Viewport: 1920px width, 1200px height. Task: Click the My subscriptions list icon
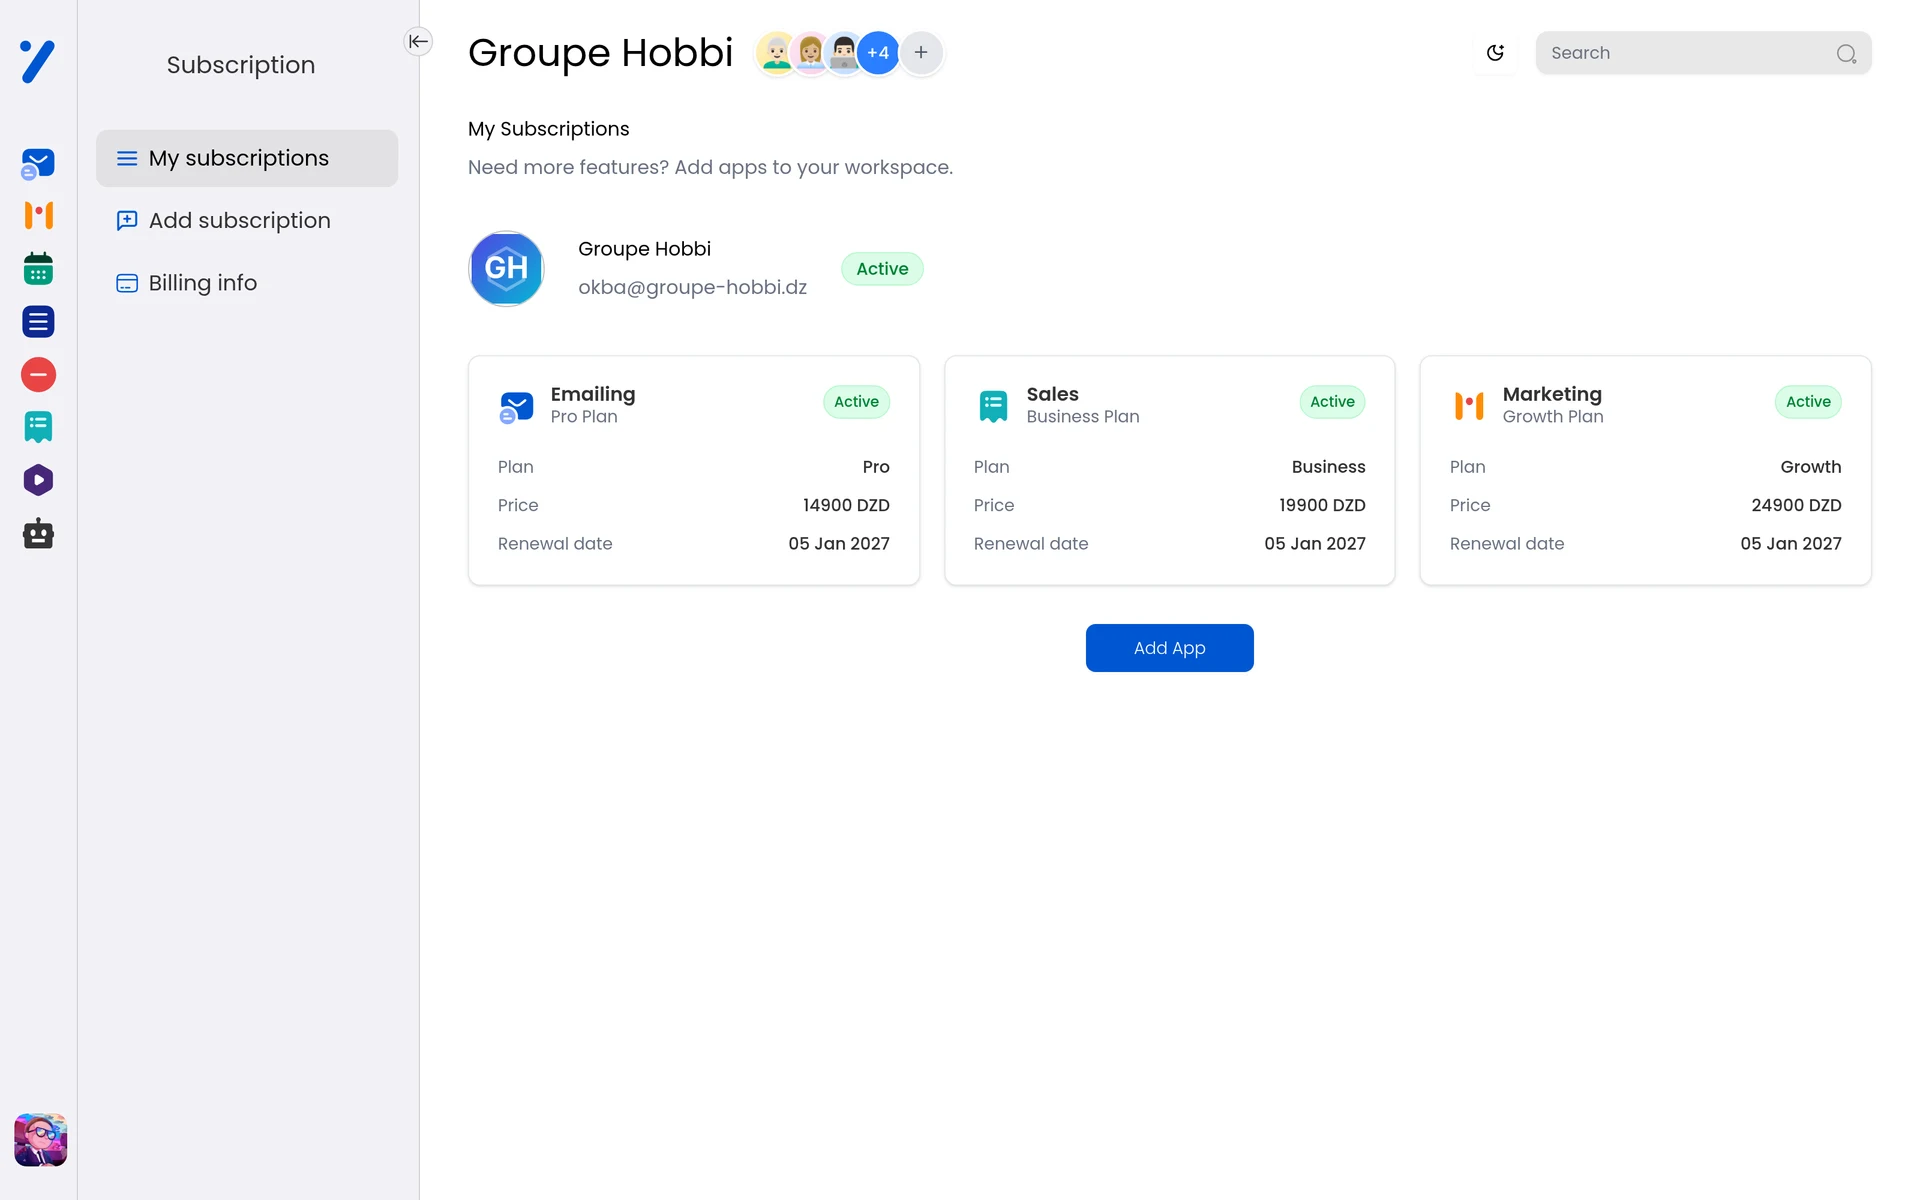coord(127,158)
